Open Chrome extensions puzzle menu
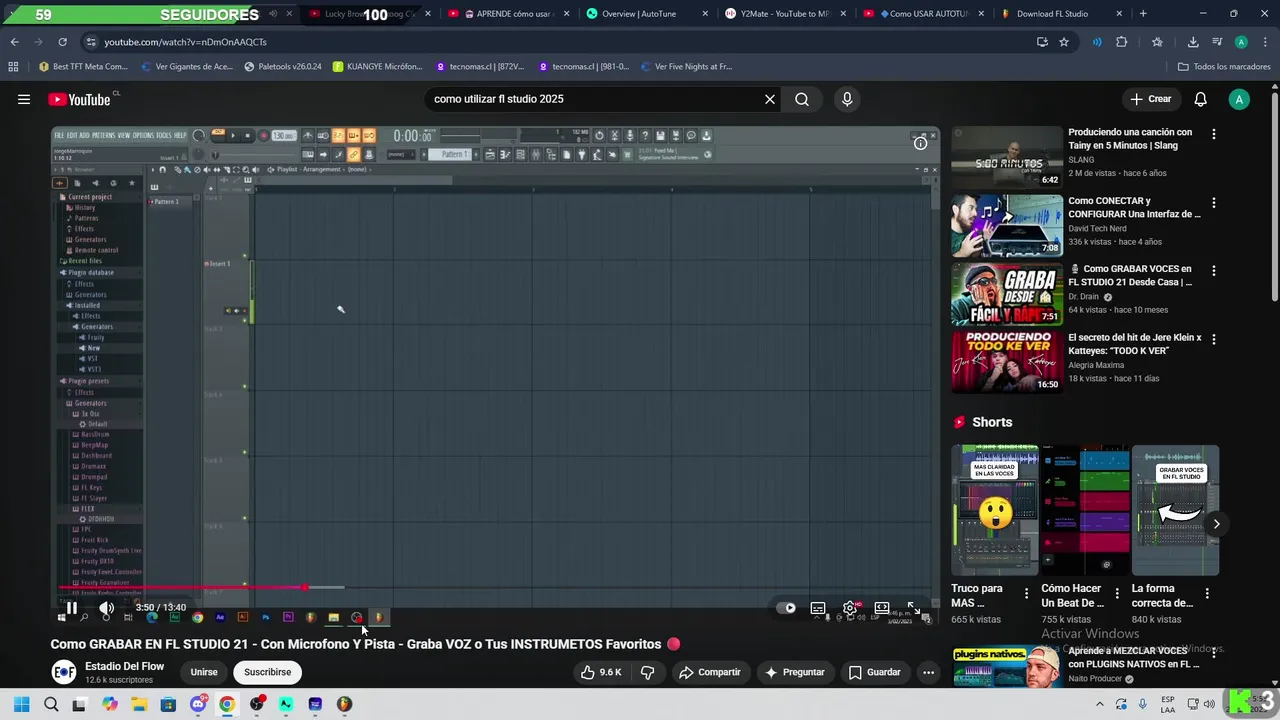This screenshot has width=1280, height=720. (x=1121, y=42)
